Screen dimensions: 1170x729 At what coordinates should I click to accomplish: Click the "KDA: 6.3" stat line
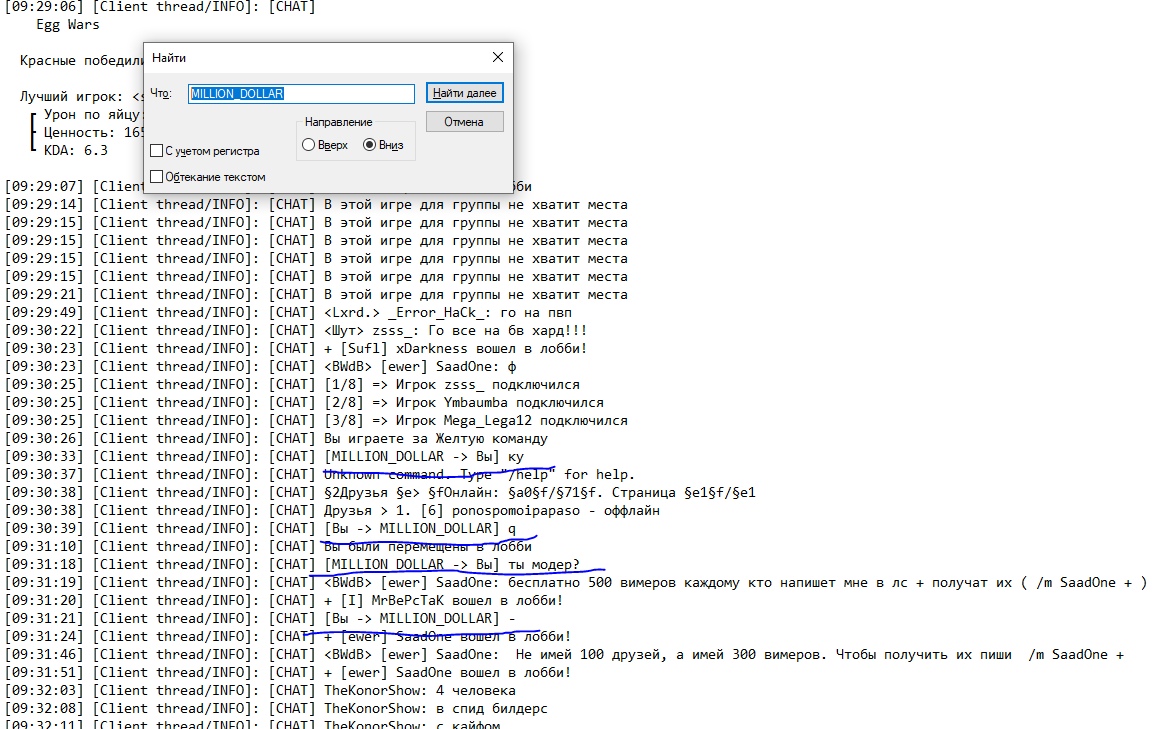(x=76, y=151)
